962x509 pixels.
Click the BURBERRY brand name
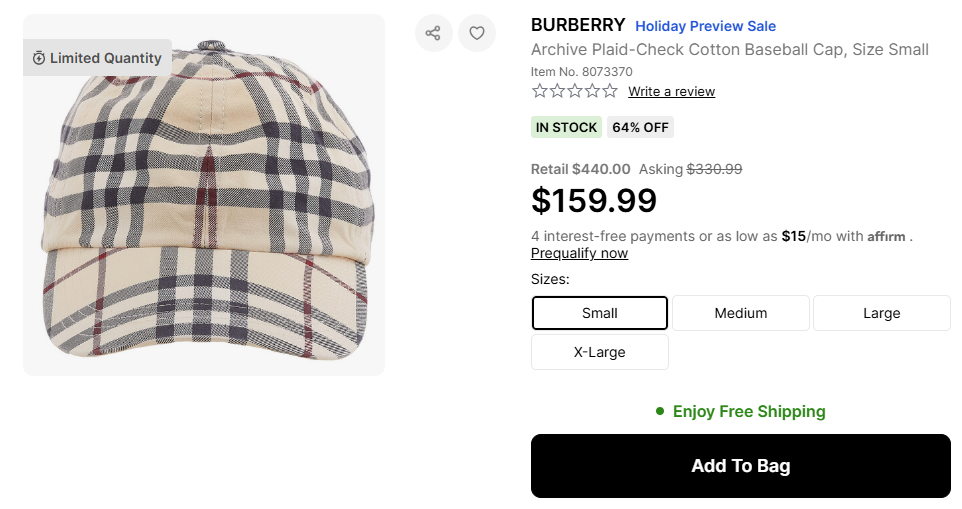578,25
